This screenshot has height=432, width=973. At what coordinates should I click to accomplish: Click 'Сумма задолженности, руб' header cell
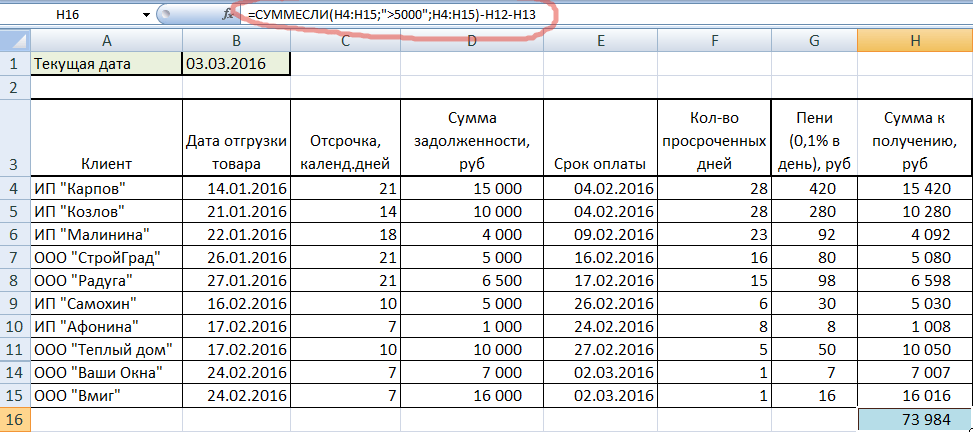click(x=472, y=137)
